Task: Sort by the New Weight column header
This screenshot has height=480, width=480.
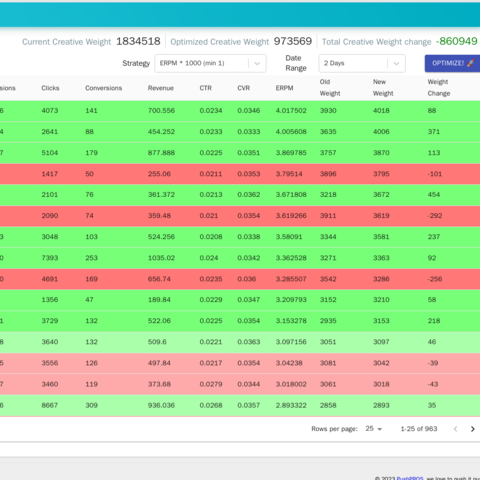Action: click(383, 88)
